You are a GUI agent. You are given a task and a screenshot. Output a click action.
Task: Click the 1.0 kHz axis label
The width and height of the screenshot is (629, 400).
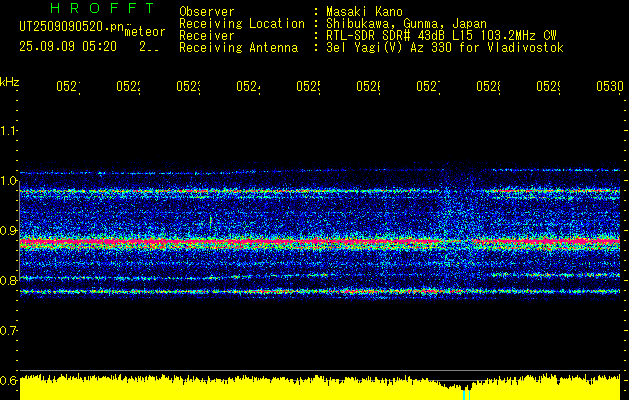[x=9, y=181]
